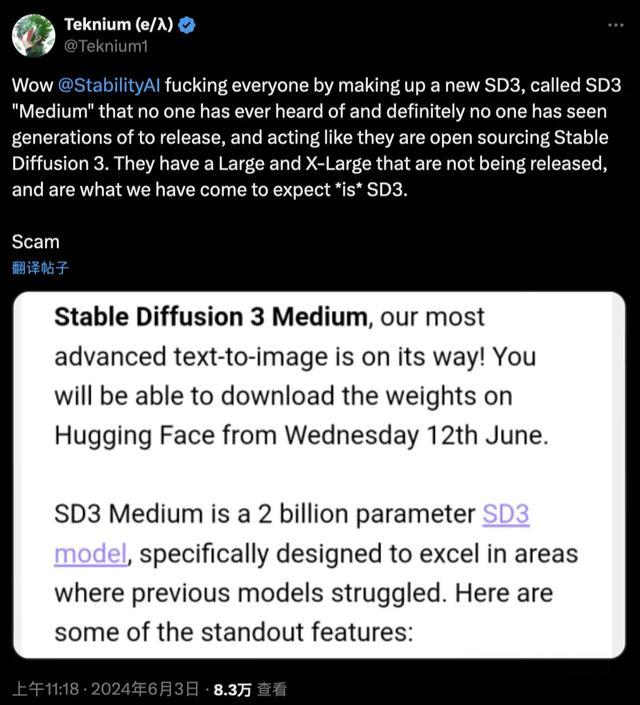
Task: Click the 查看 views label
Action: [272, 689]
